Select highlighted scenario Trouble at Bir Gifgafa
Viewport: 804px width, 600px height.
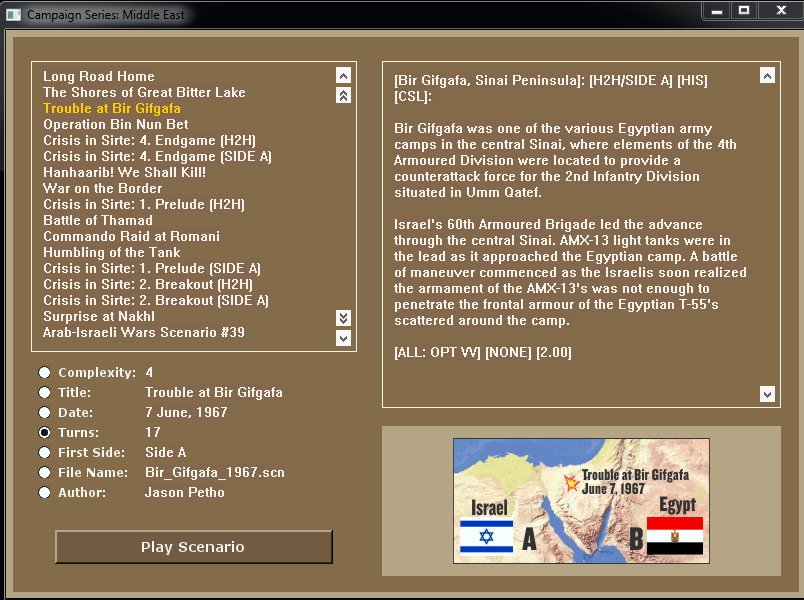(112, 108)
